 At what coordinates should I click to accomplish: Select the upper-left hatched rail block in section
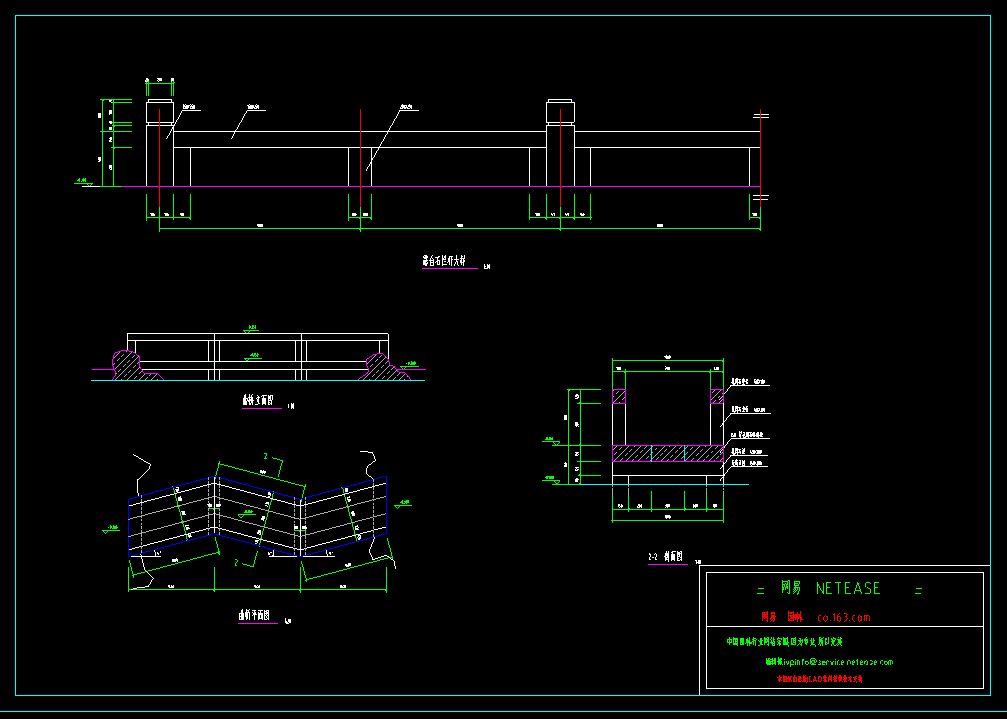[620, 396]
